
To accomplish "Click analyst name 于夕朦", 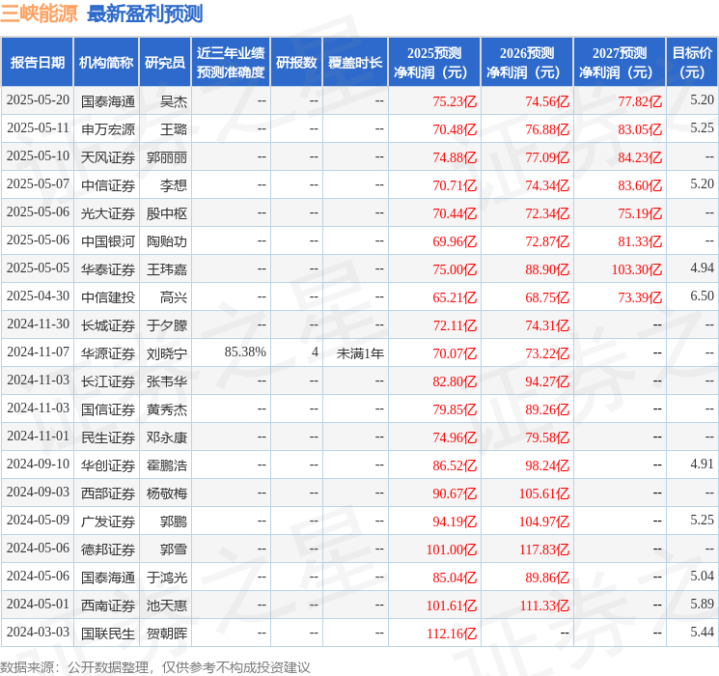I will [166, 325].
